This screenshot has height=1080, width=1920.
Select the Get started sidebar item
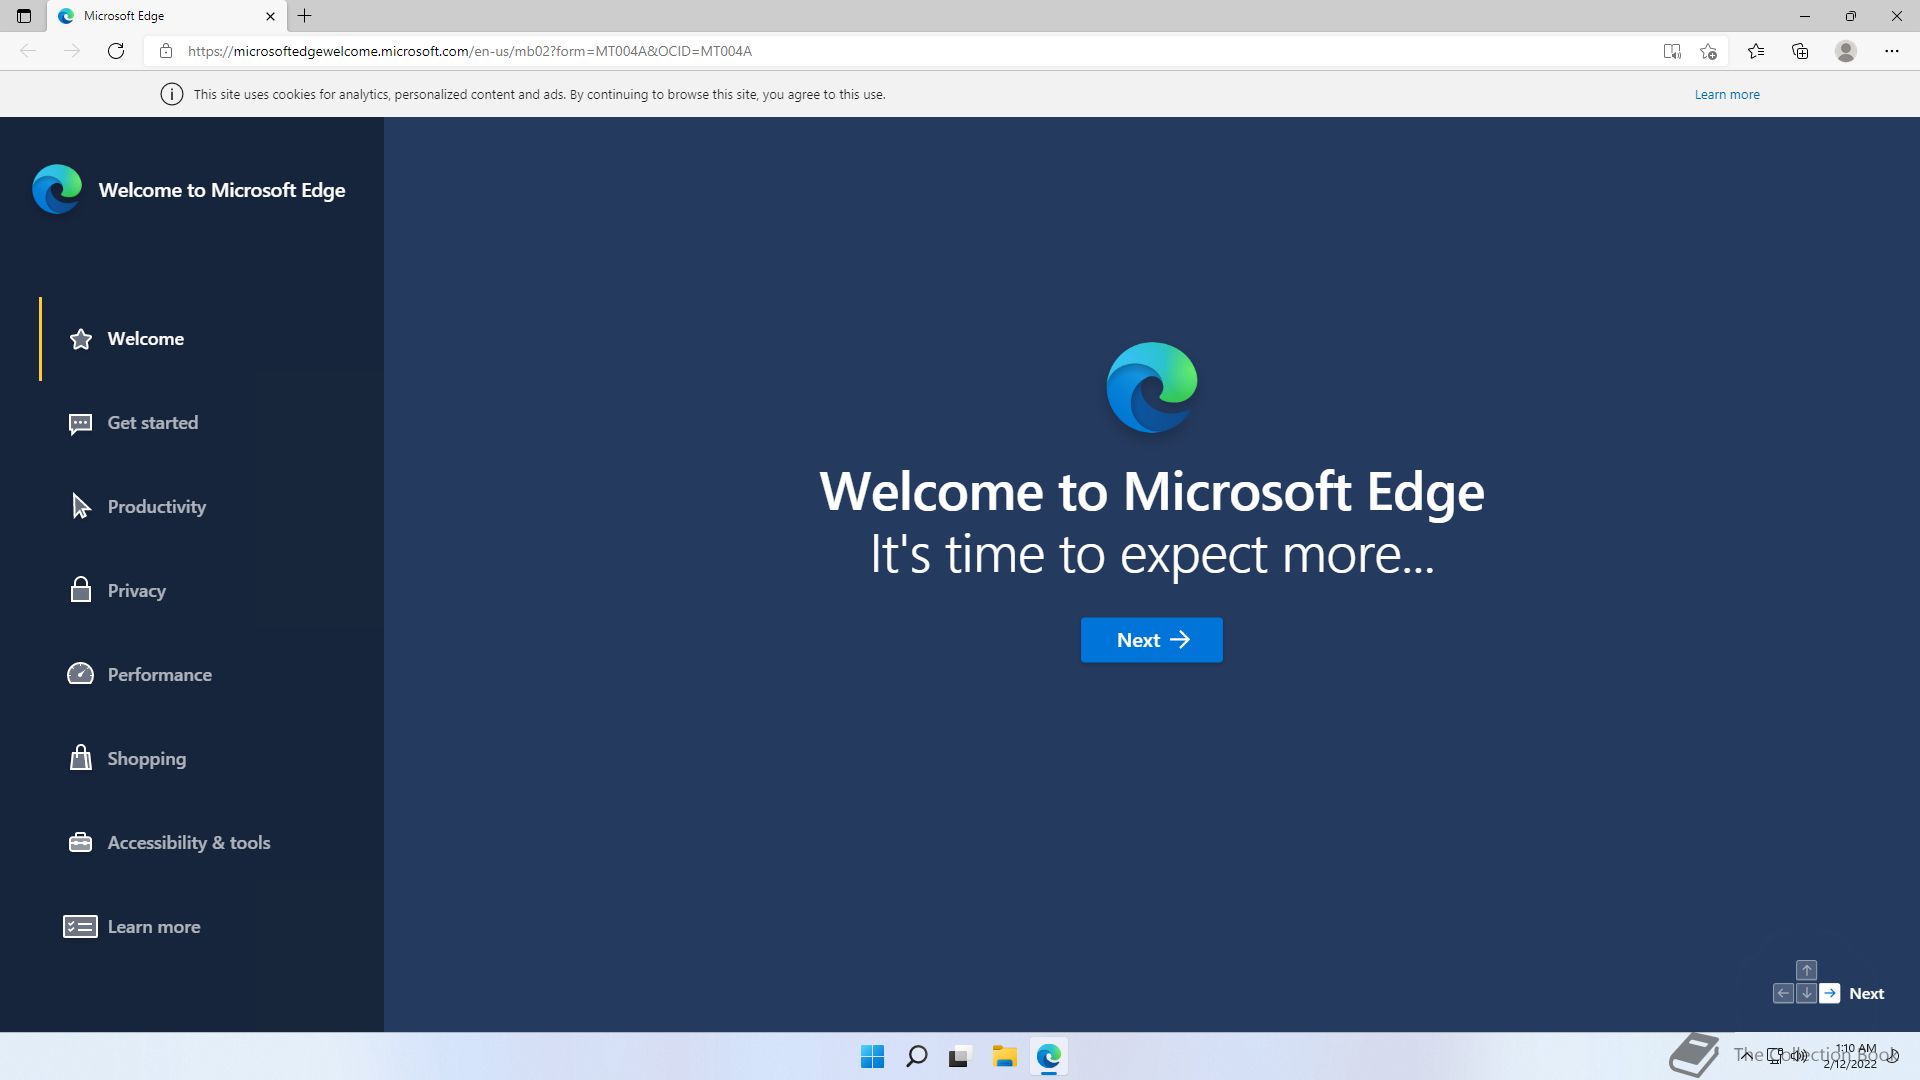click(212, 423)
